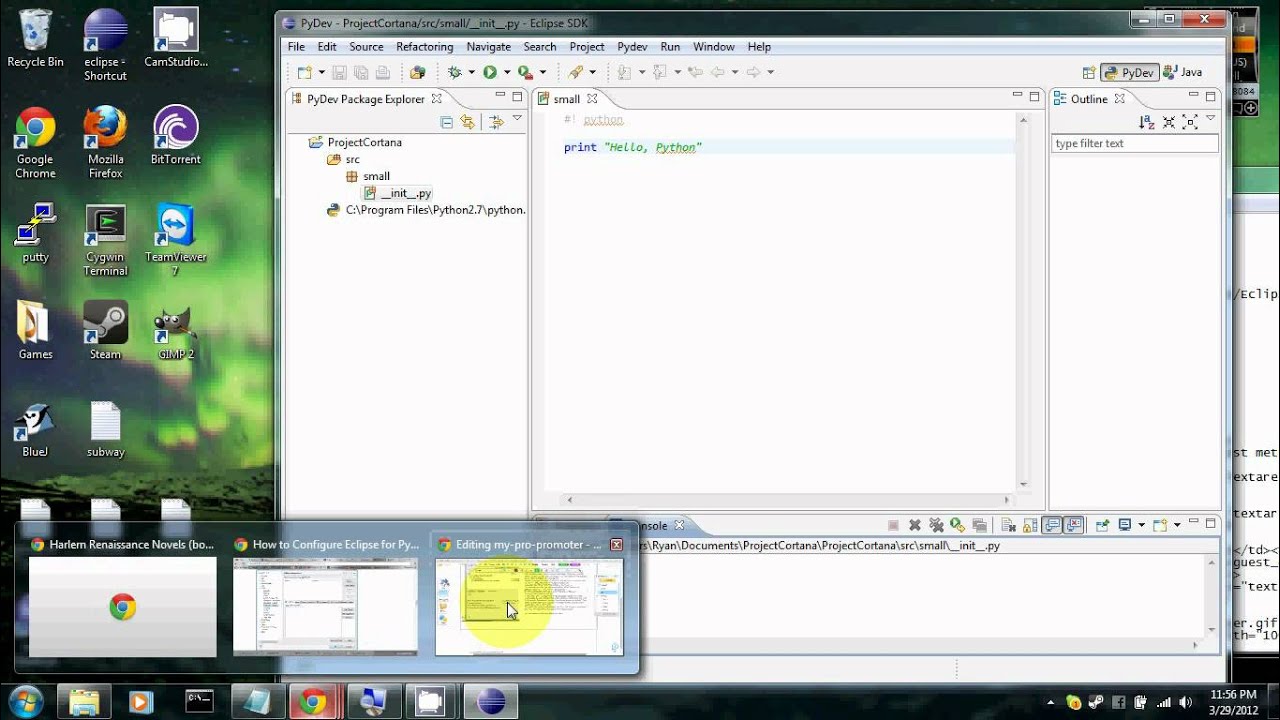The height and width of the screenshot is (720, 1280).
Task: Open the New file dropdown arrow
Action: click(322, 72)
